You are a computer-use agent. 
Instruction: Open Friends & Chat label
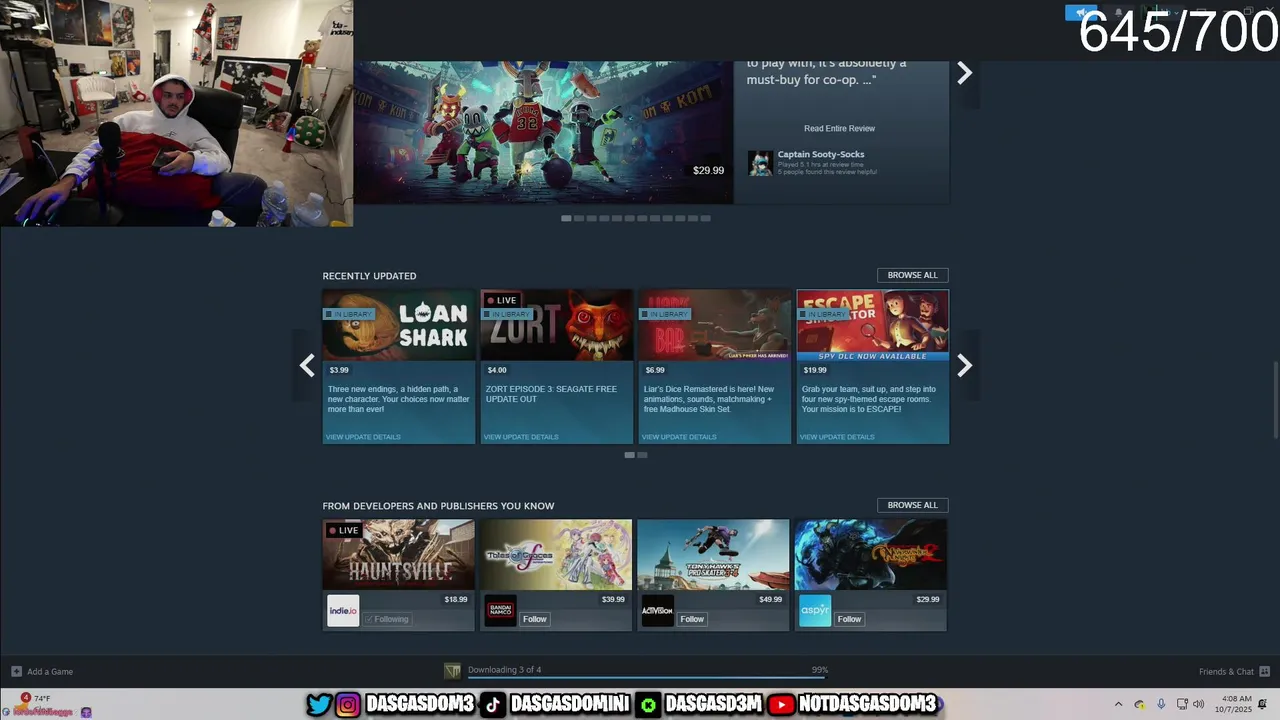click(1226, 671)
